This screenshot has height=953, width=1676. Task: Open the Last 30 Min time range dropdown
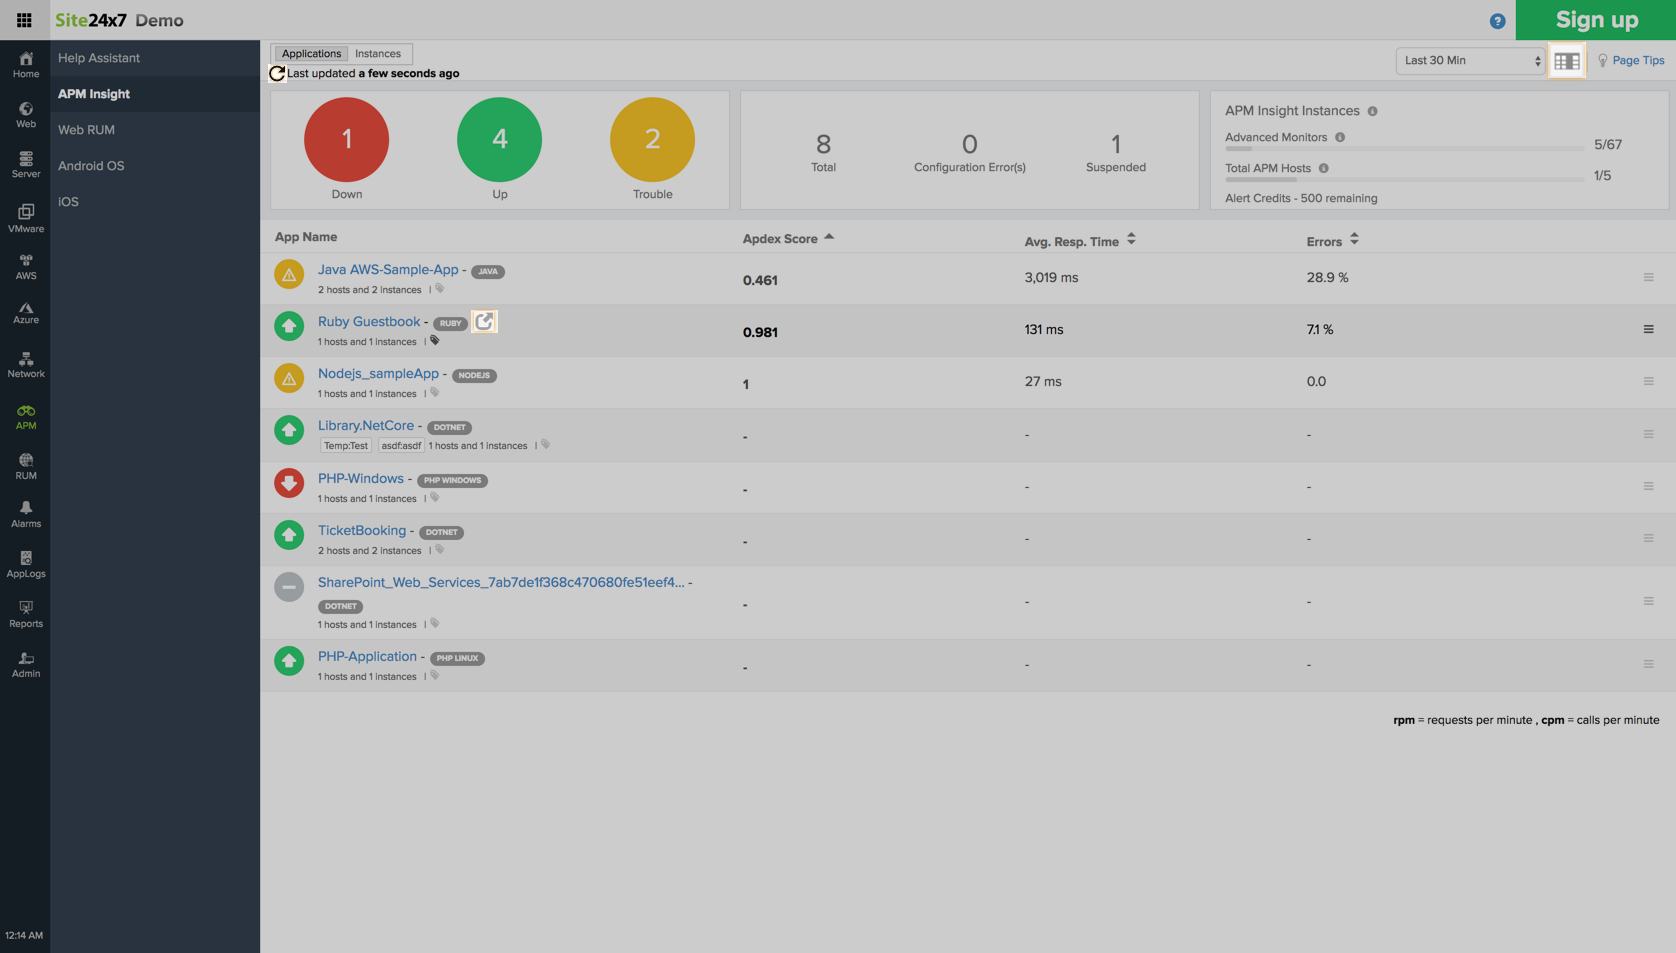pos(1471,60)
